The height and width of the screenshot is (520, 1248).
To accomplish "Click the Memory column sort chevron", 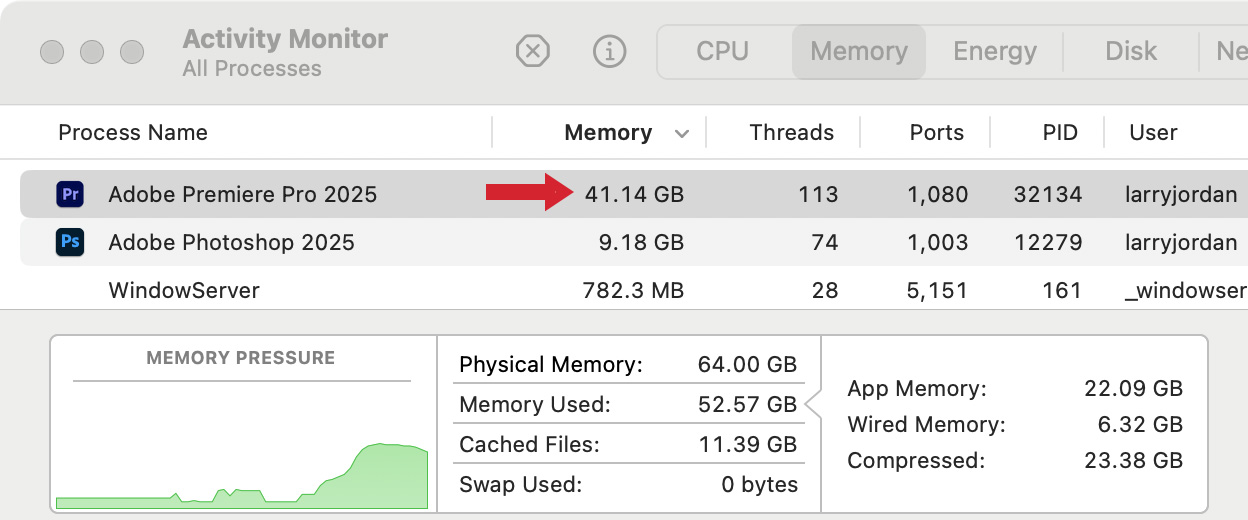I will coord(682,133).
